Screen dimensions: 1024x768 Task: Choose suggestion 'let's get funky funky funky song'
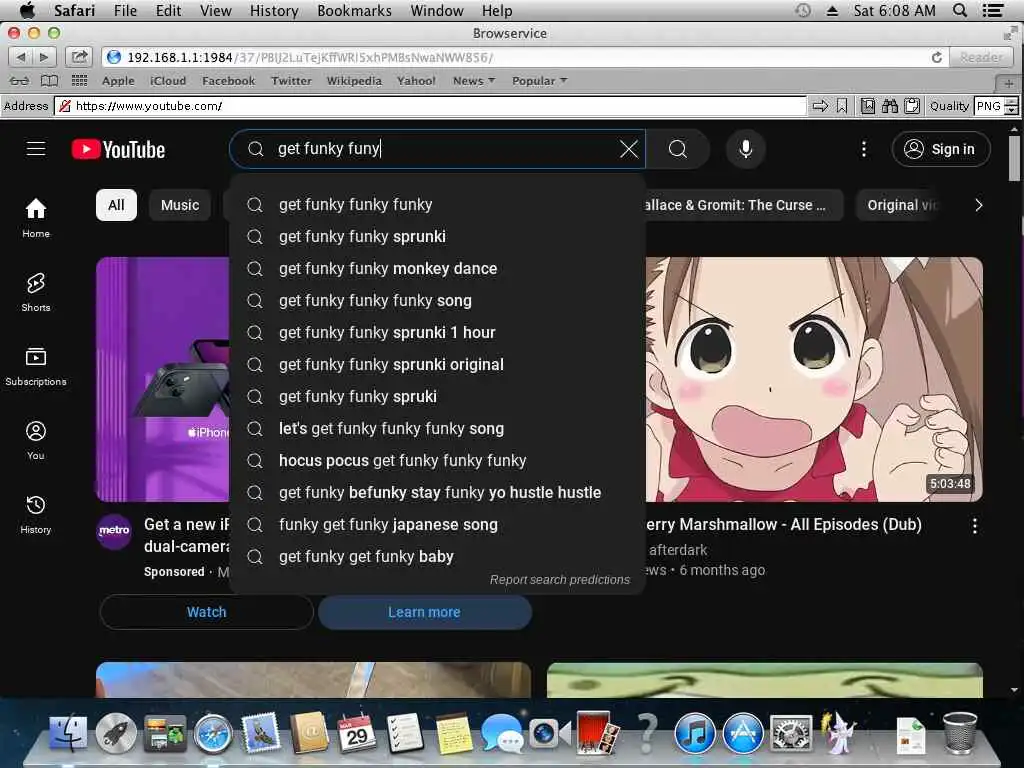pyautogui.click(x=437, y=428)
